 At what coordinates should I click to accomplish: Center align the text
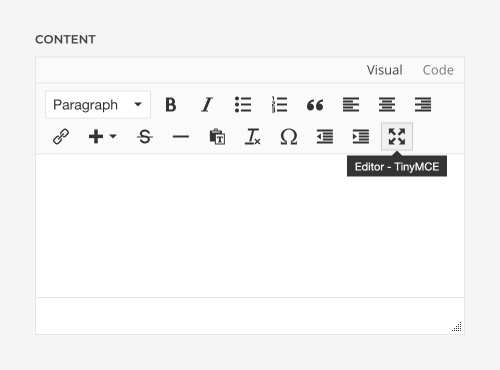pos(387,105)
